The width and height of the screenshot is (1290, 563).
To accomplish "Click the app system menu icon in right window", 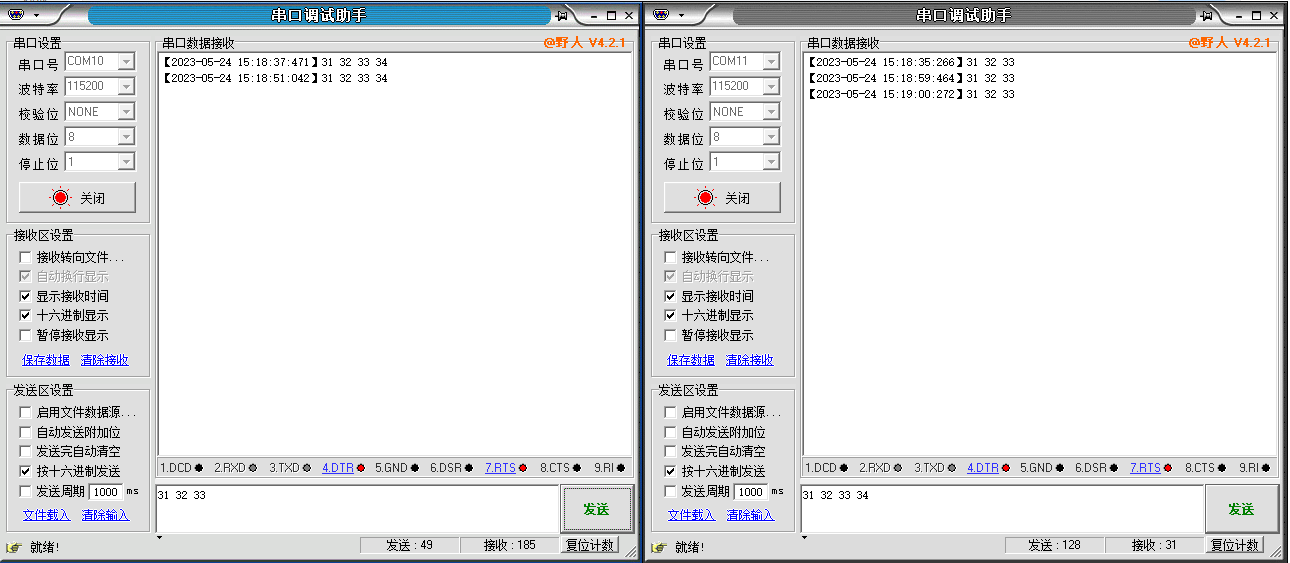I will 660,15.
